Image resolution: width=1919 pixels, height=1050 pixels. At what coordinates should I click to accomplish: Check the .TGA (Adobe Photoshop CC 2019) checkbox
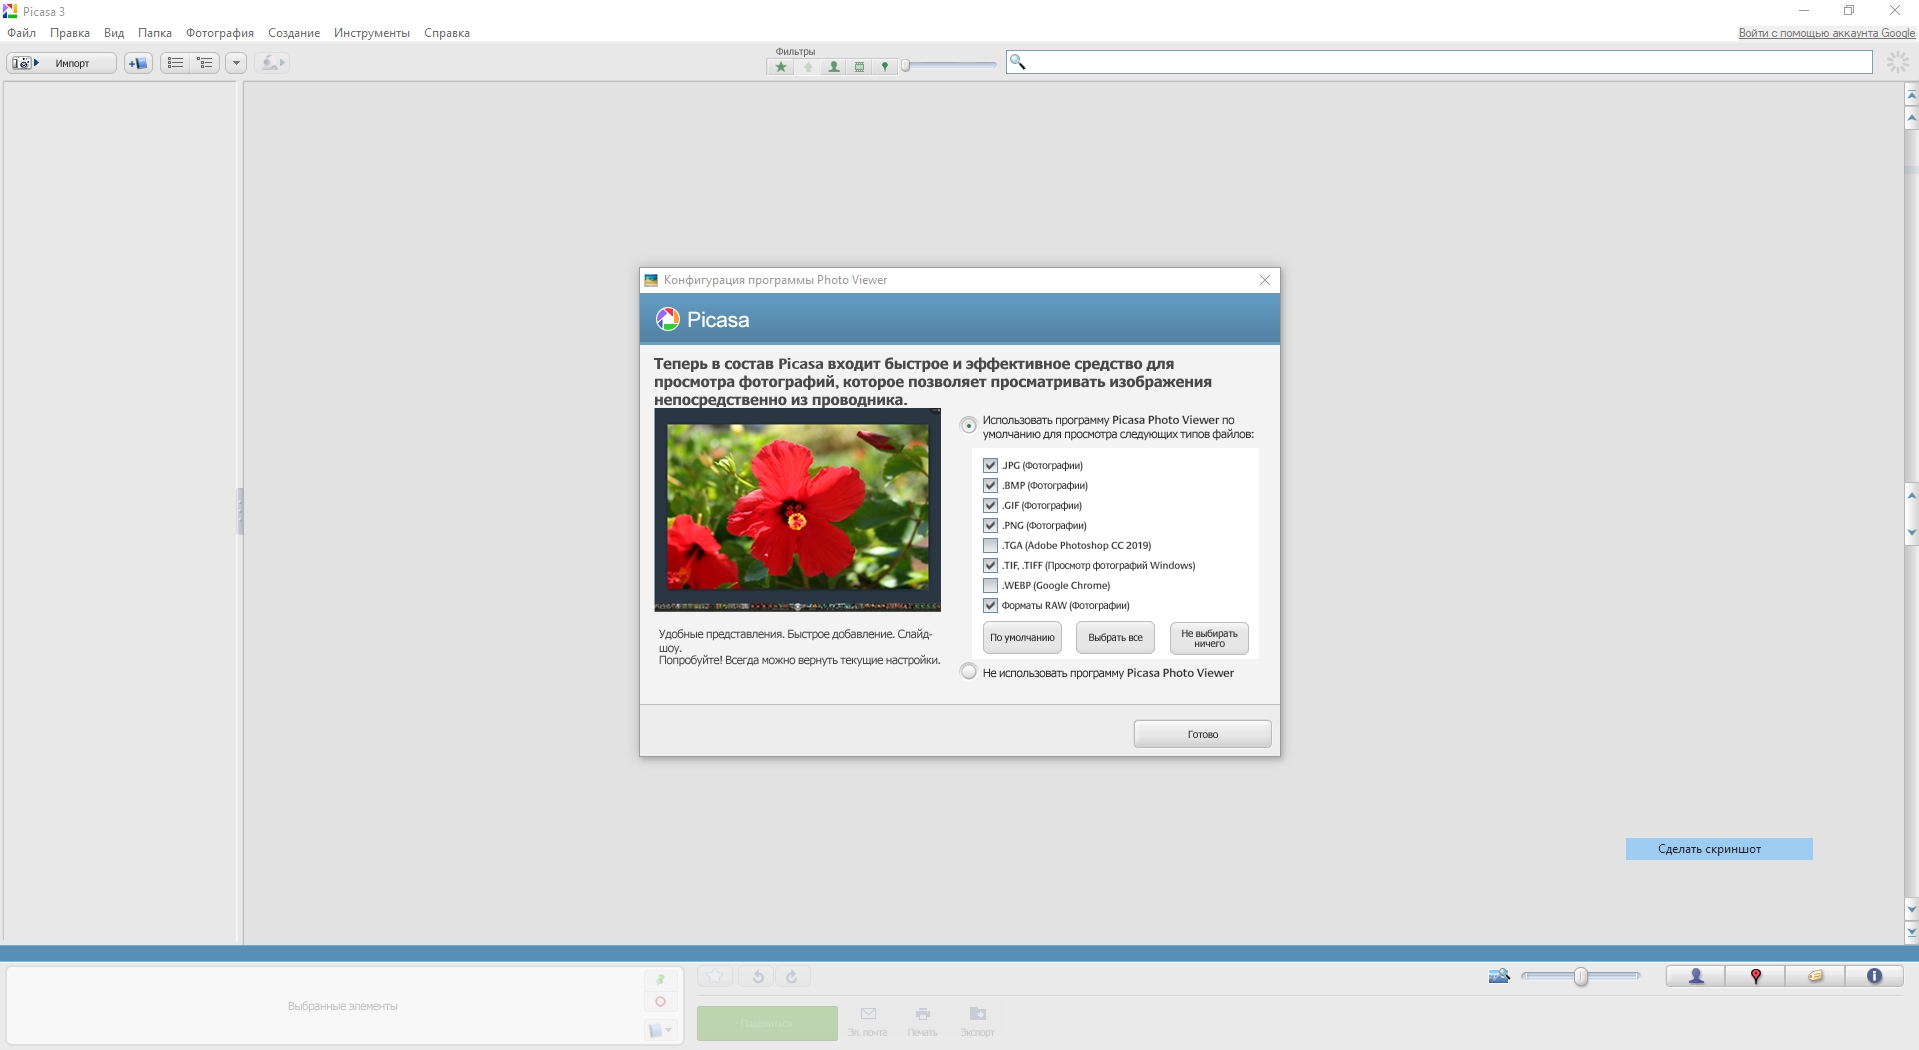(990, 545)
